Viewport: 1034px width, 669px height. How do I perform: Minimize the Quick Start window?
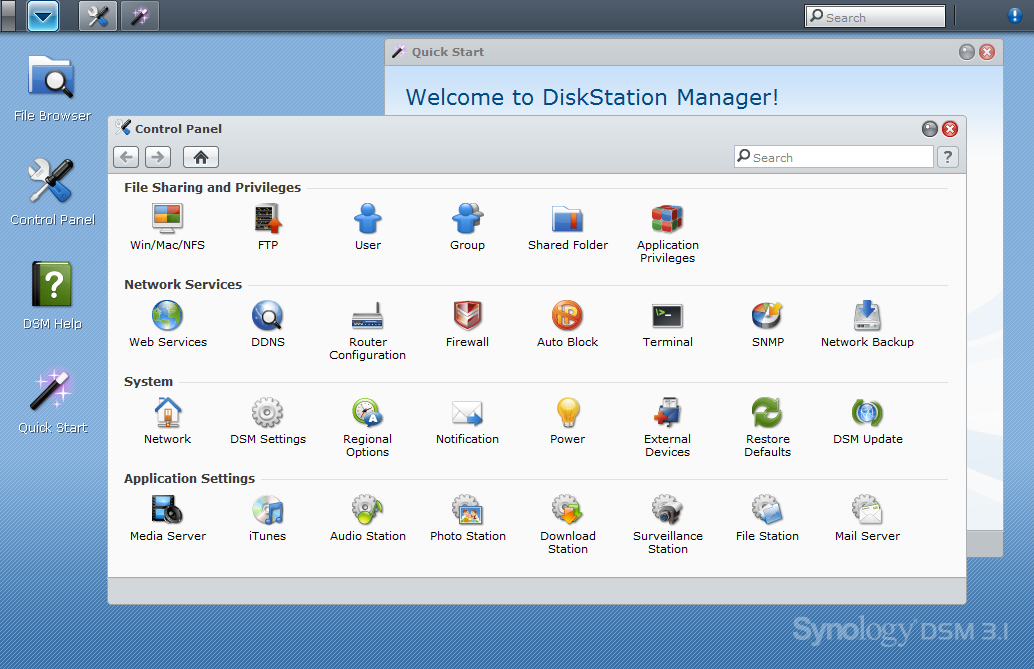point(967,52)
